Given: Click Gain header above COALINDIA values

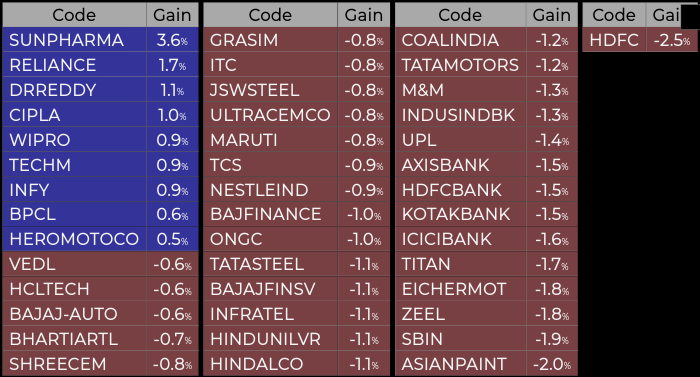Looking at the screenshot, I should pyautogui.click(x=552, y=15).
